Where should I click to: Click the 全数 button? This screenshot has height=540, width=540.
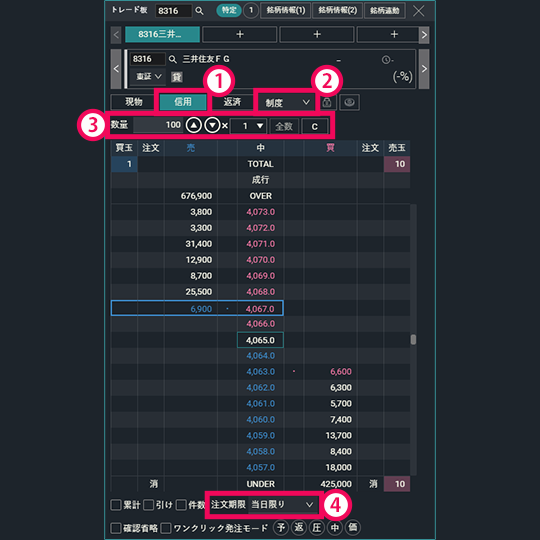pos(284,126)
